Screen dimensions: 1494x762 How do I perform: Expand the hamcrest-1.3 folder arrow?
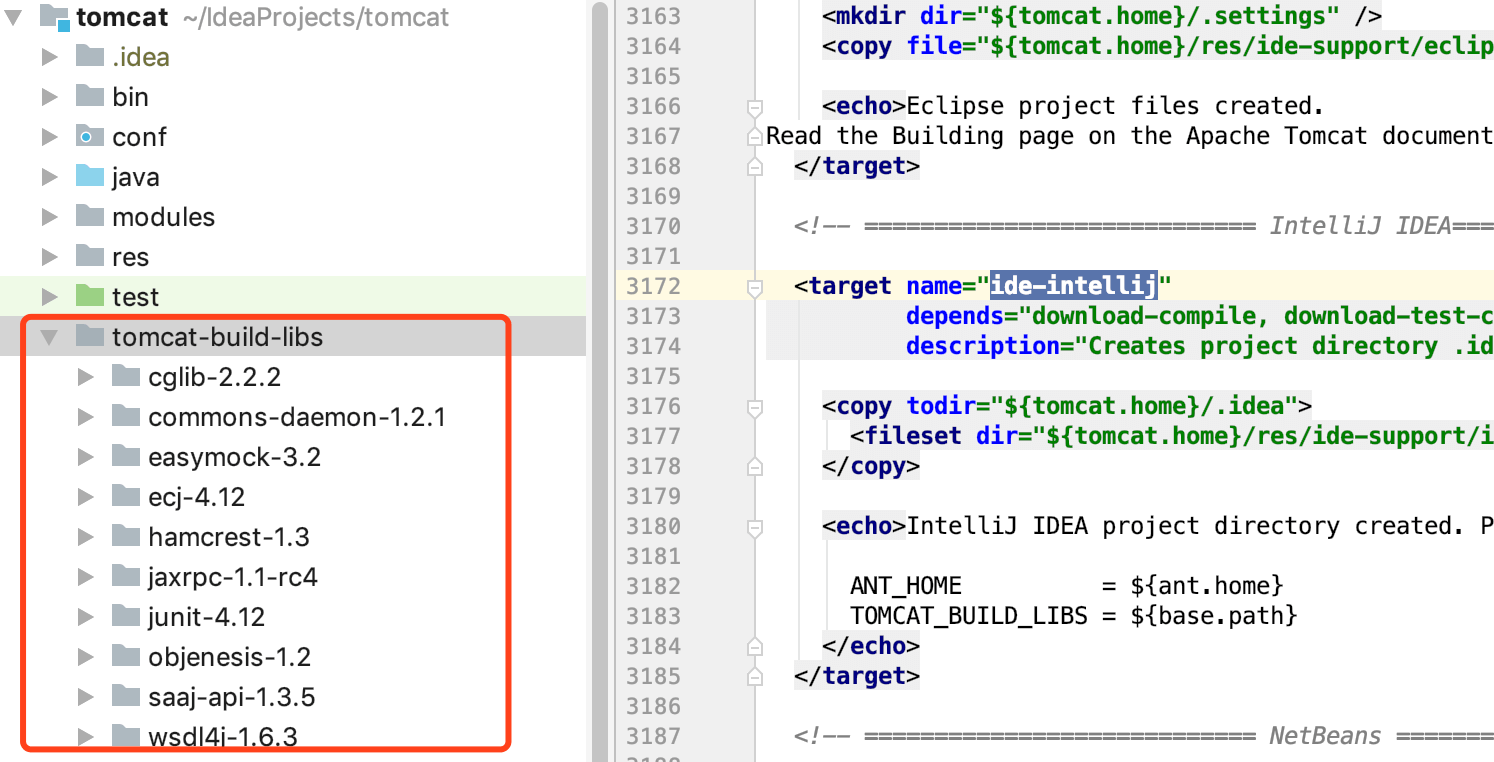[x=86, y=537]
